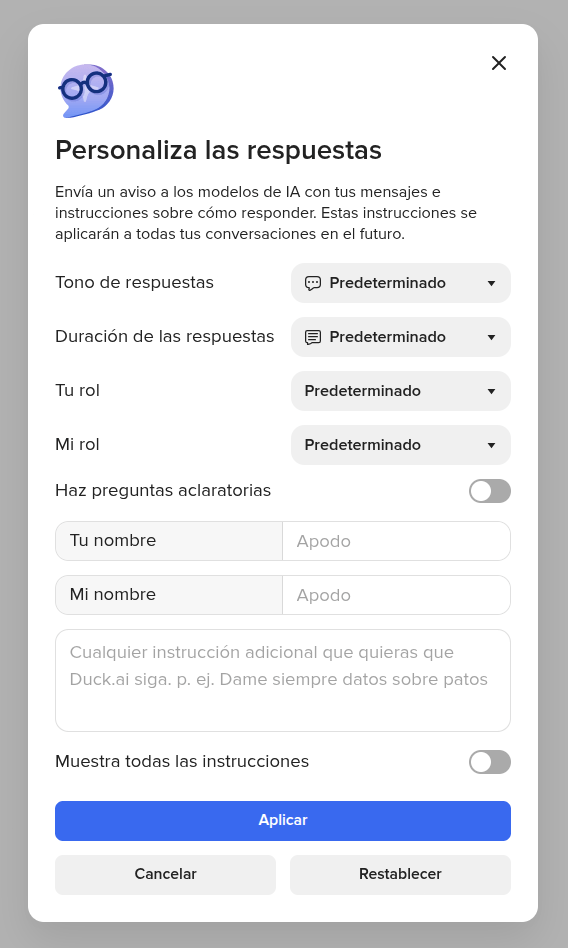Viewport: 568px width, 948px height.
Task: Click the blue Aplicar button
Action: coord(282,820)
